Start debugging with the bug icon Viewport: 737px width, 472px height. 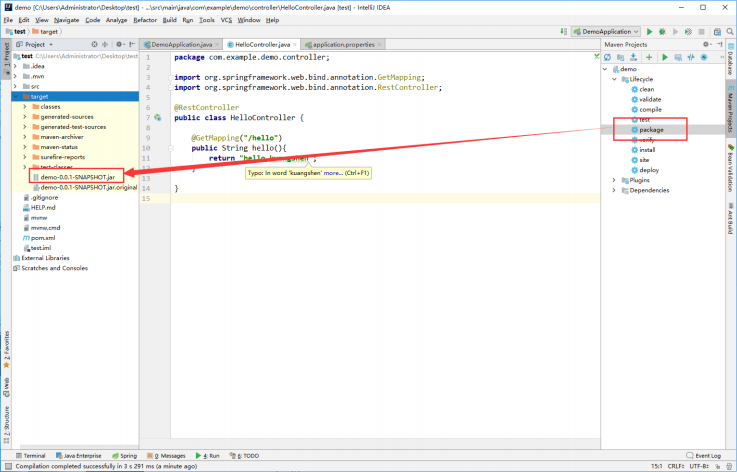point(662,31)
